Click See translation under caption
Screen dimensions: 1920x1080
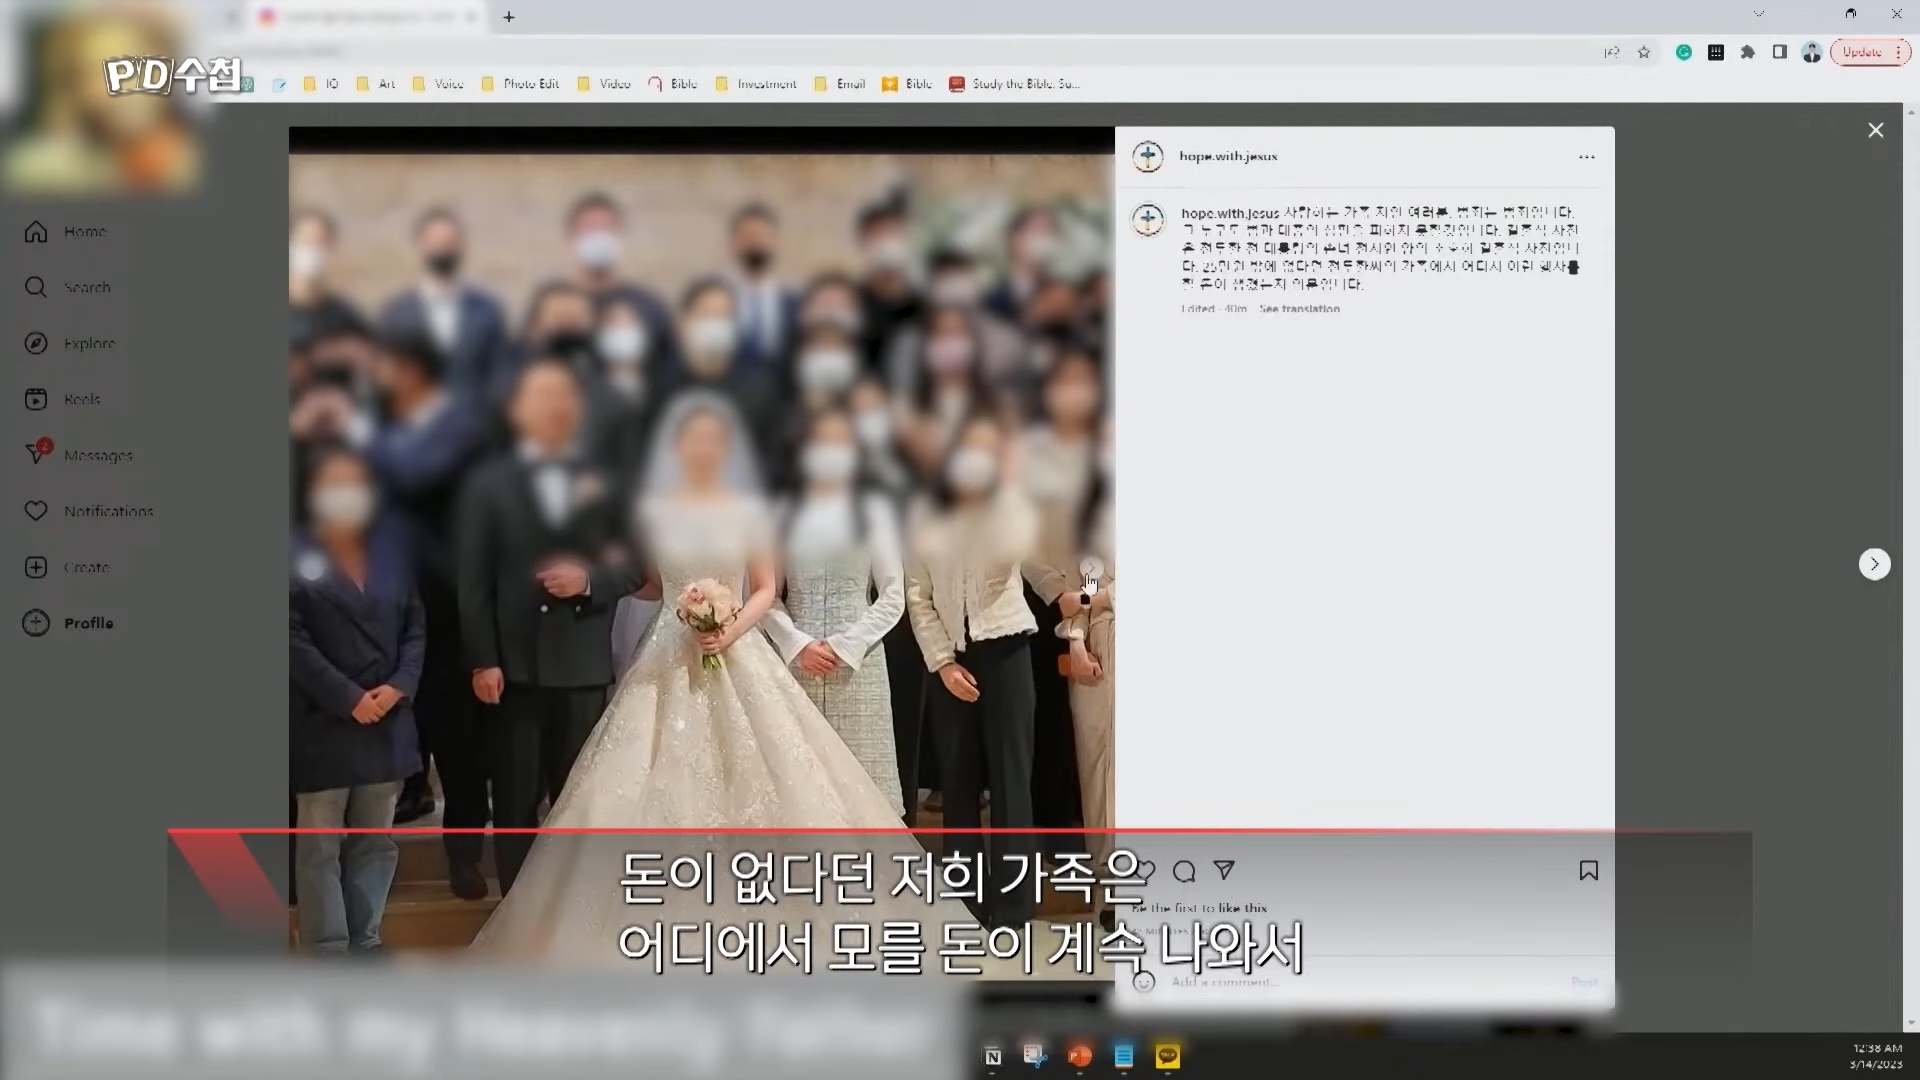(1299, 309)
